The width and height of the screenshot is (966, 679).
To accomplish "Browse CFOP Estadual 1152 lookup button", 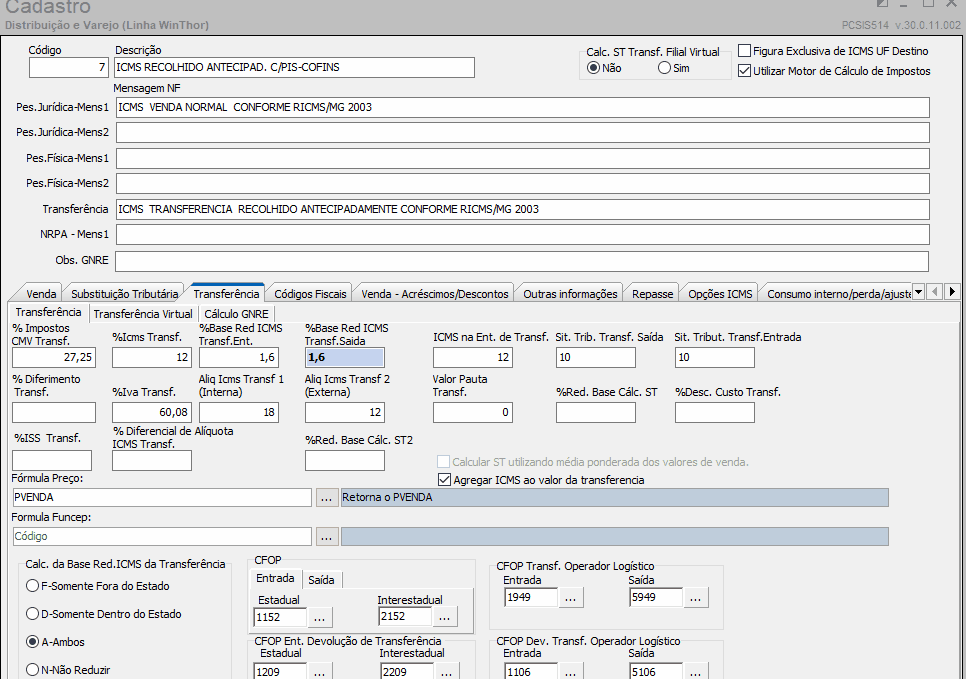I will 319,617.
